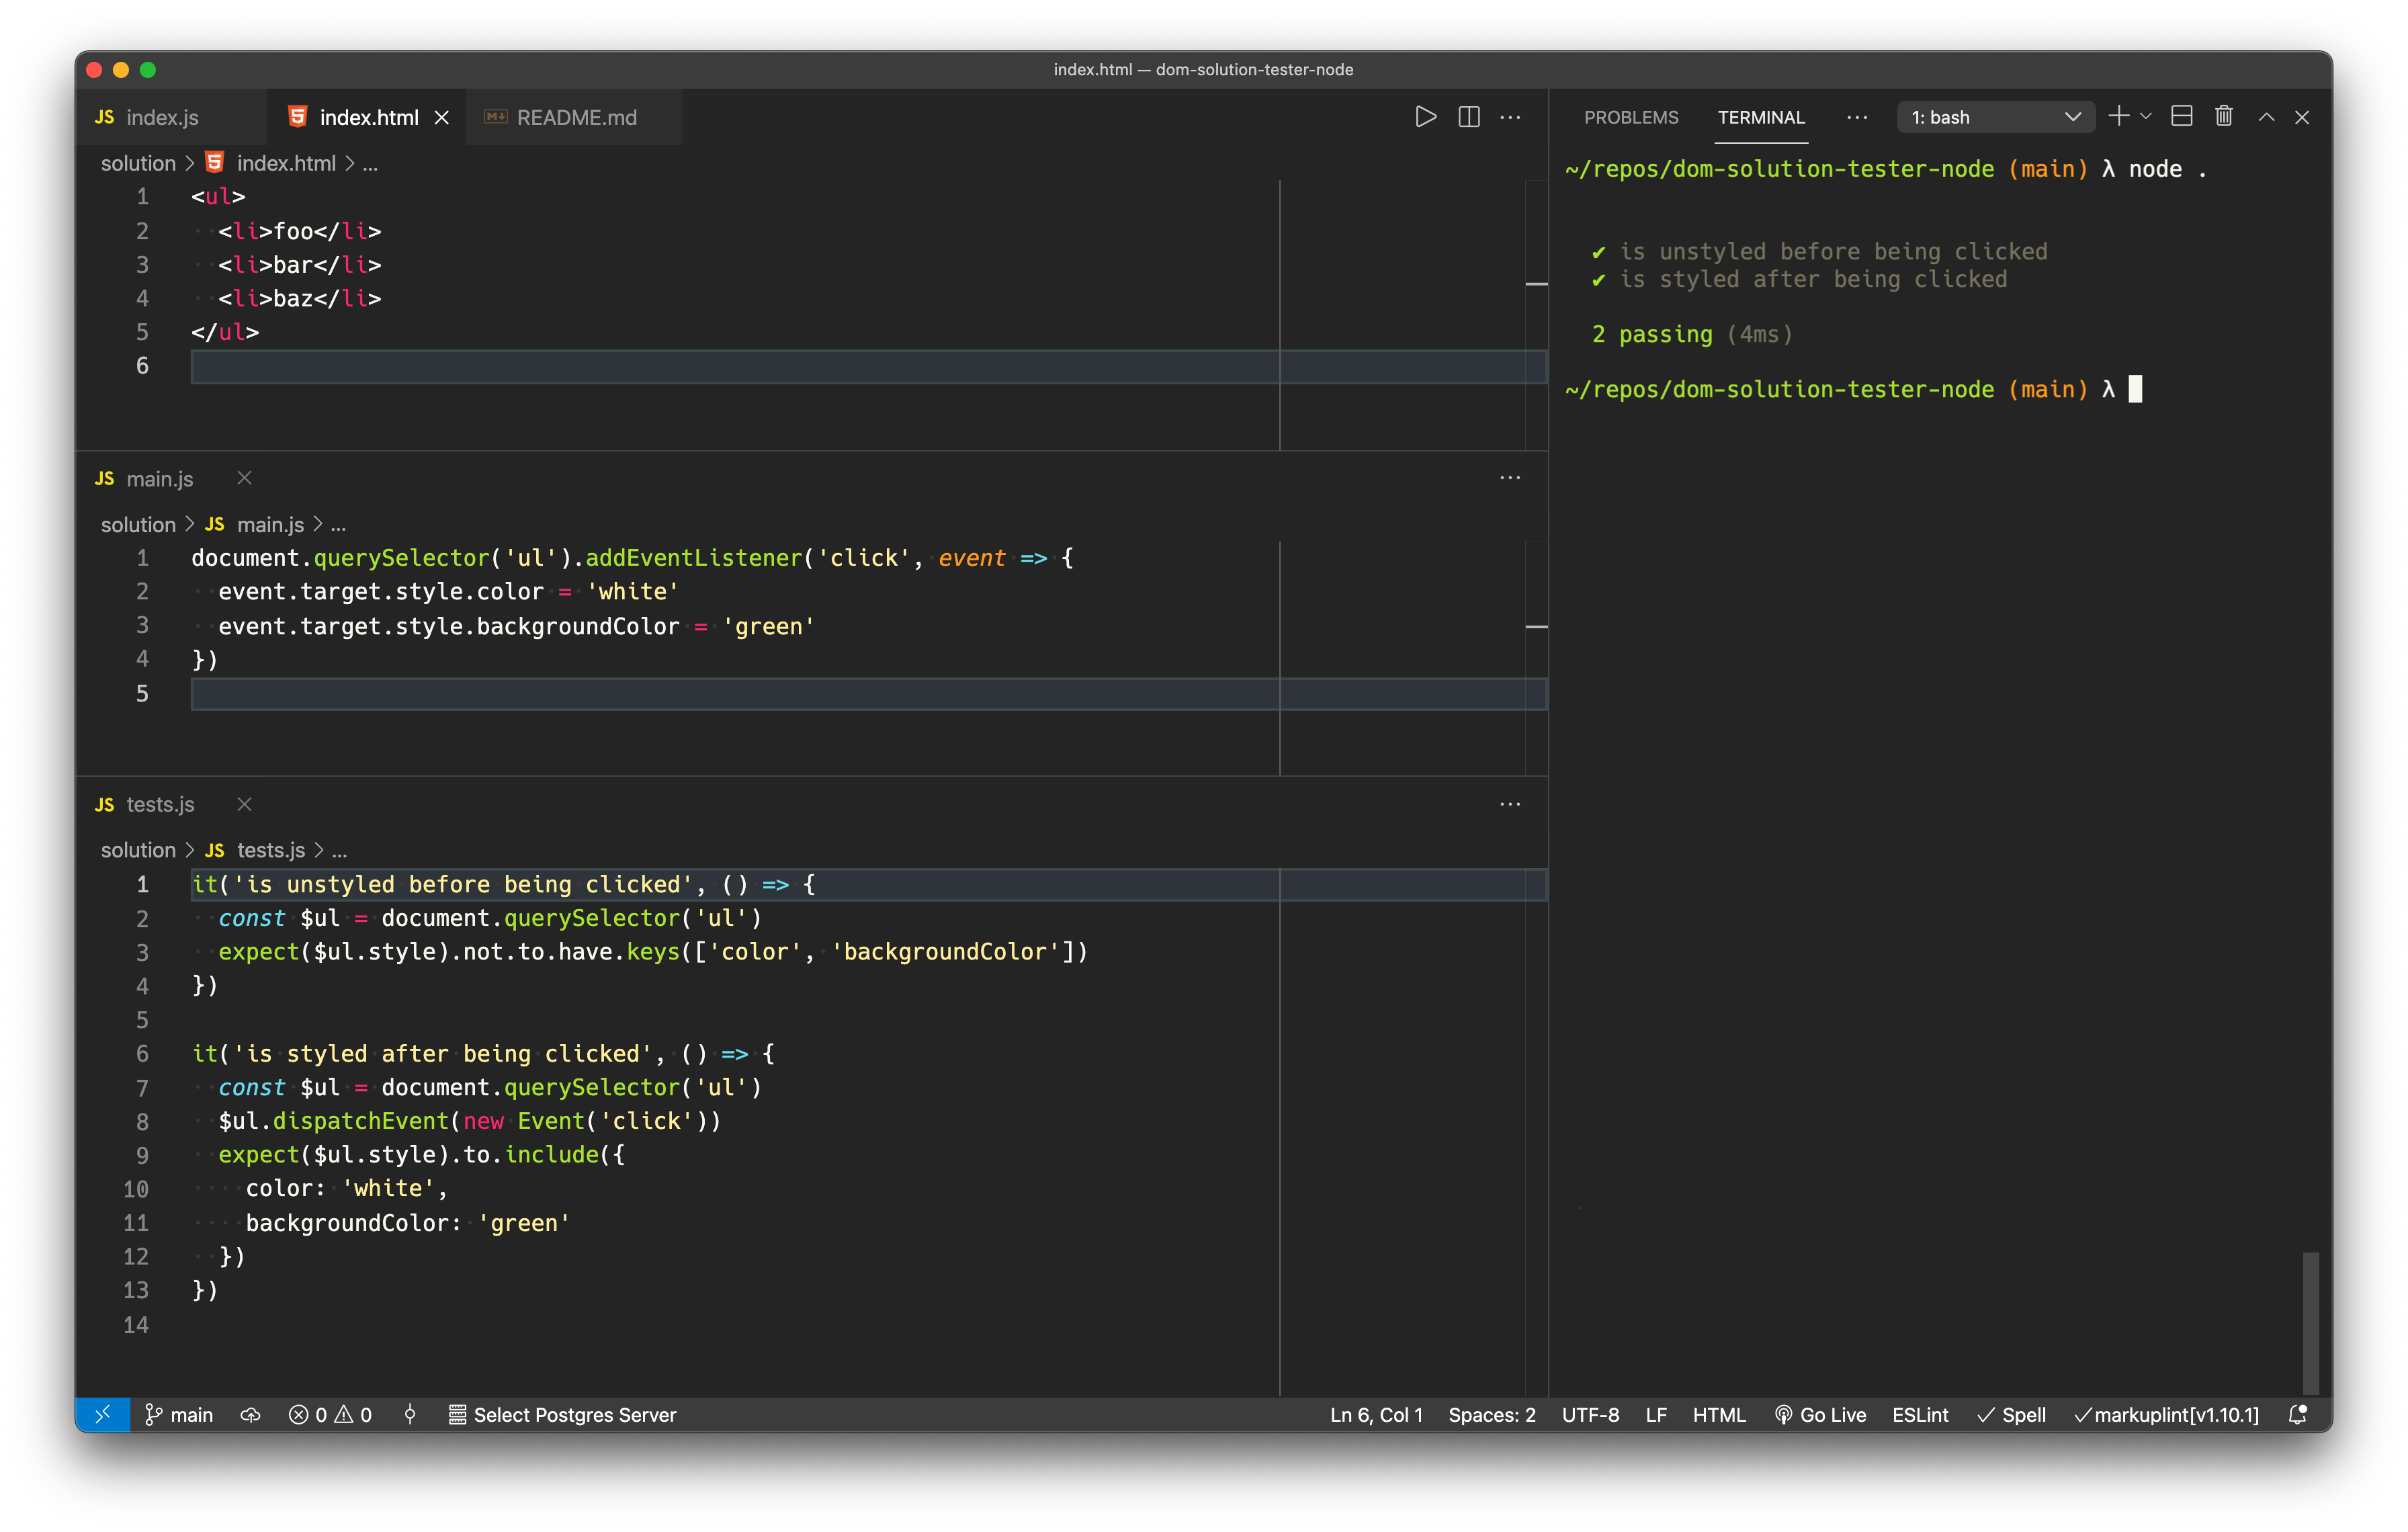The image size is (2408, 1532).
Task: Click the sync changes cloud icon
Action: [x=250, y=1414]
